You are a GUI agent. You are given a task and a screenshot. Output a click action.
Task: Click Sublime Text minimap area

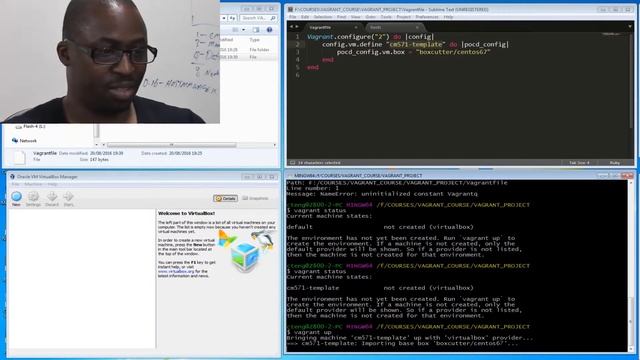[611, 34]
